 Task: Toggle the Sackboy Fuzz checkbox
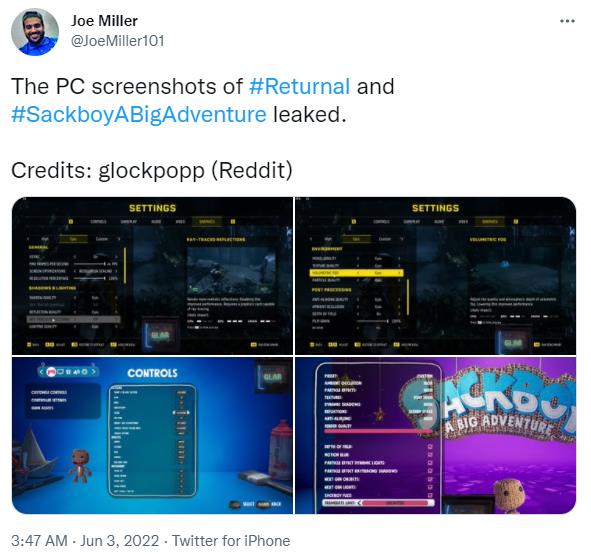coord(430,495)
